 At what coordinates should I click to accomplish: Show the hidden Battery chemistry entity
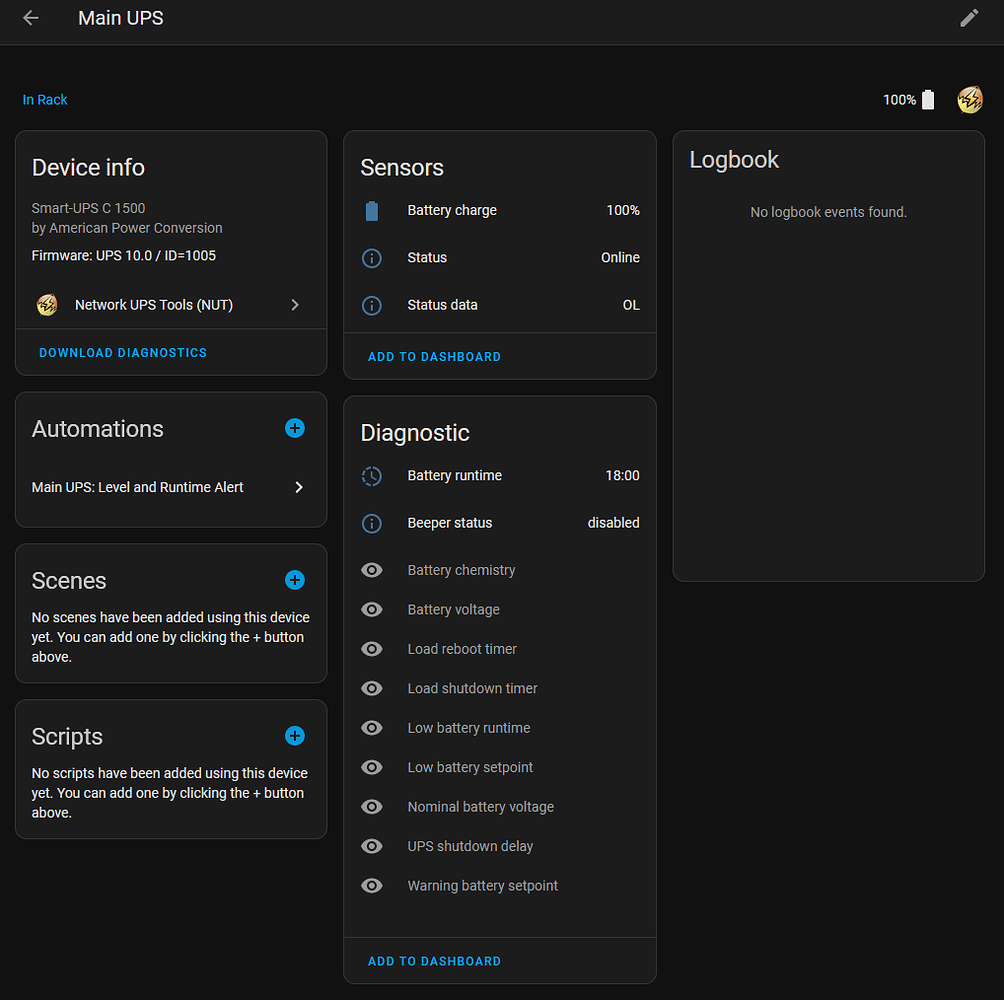(371, 570)
